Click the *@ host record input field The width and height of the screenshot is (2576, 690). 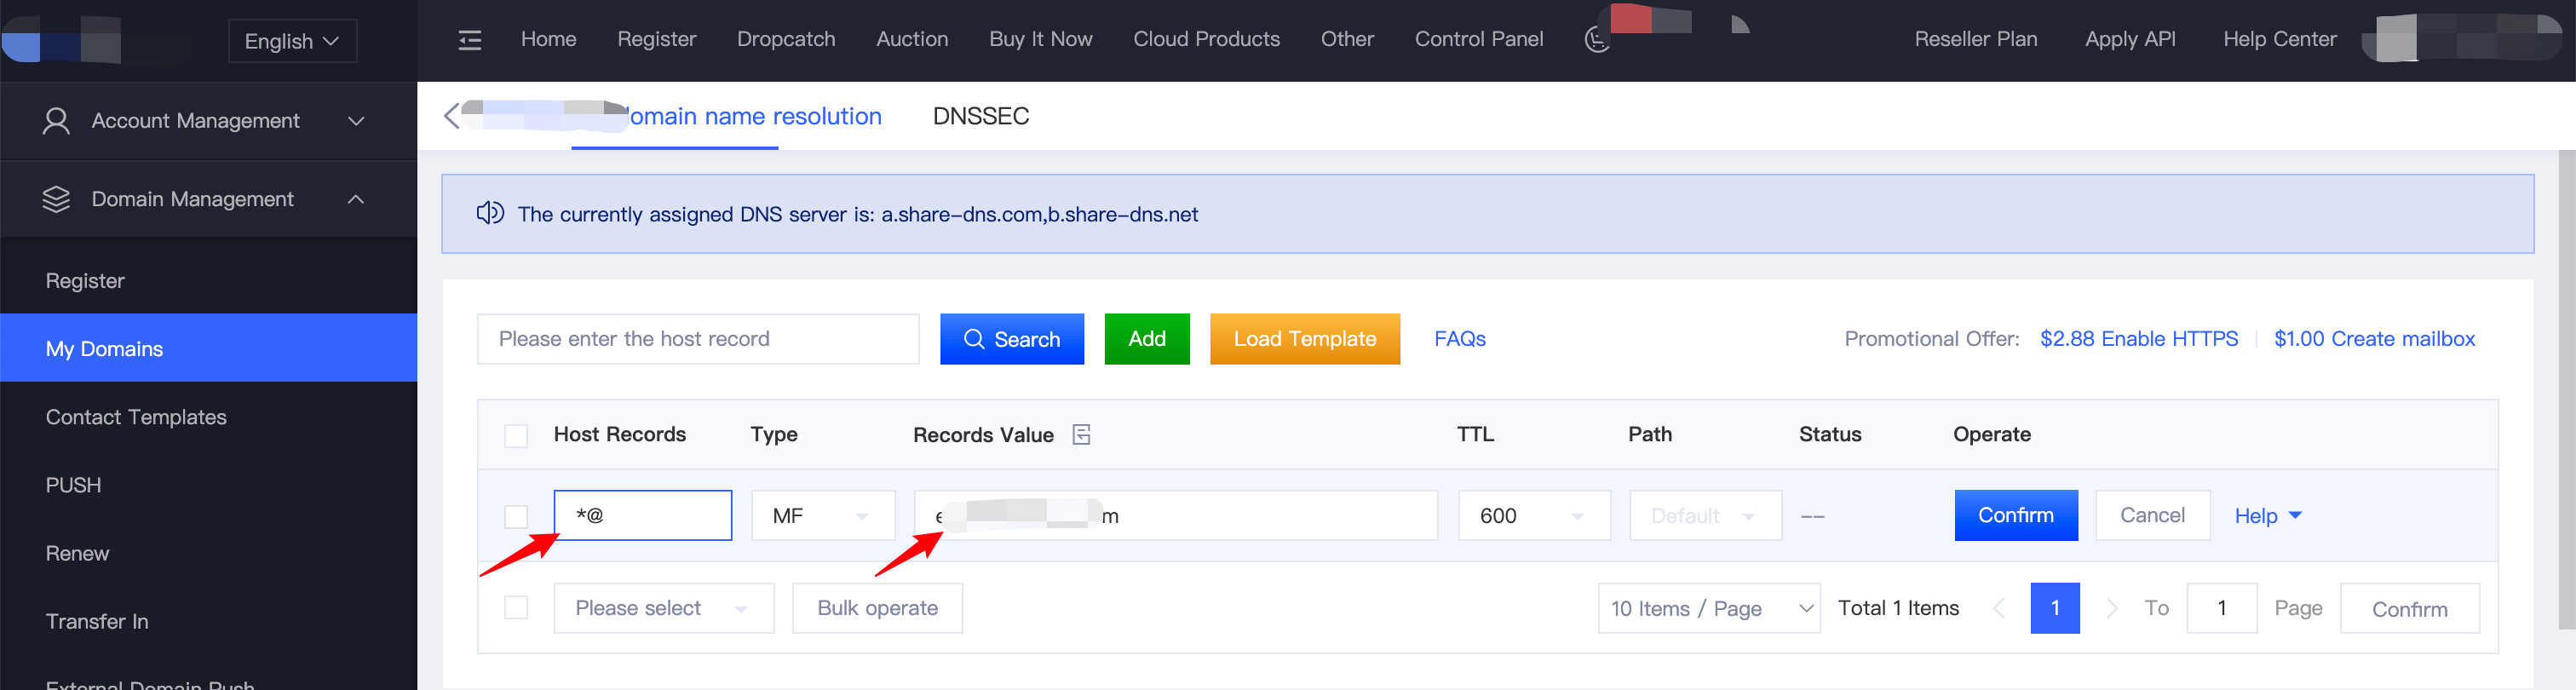point(643,515)
